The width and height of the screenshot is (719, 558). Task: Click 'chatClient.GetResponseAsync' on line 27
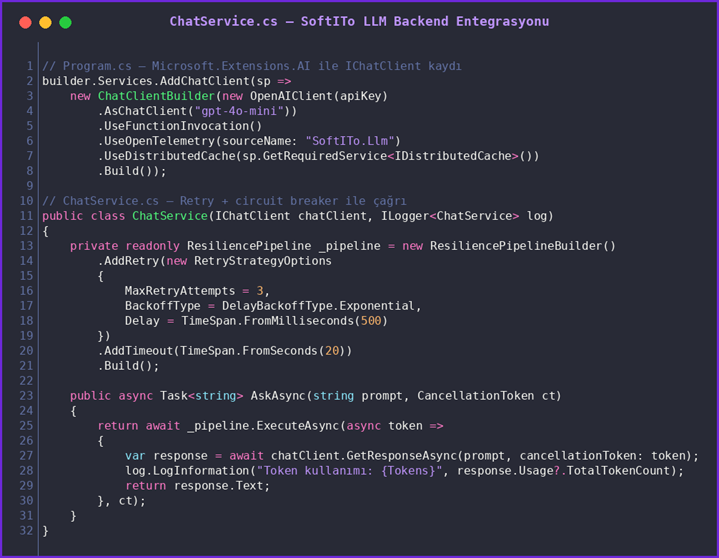pos(364,456)
